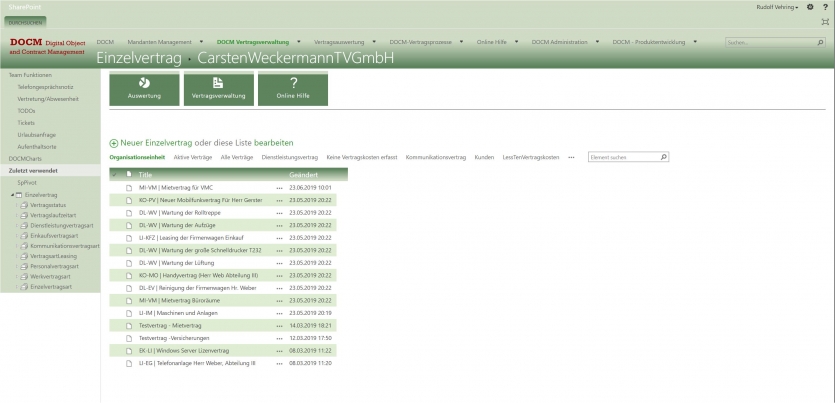
Task: Open the Online Hilfe nav dropdown arrow
Action: (516, 42)
